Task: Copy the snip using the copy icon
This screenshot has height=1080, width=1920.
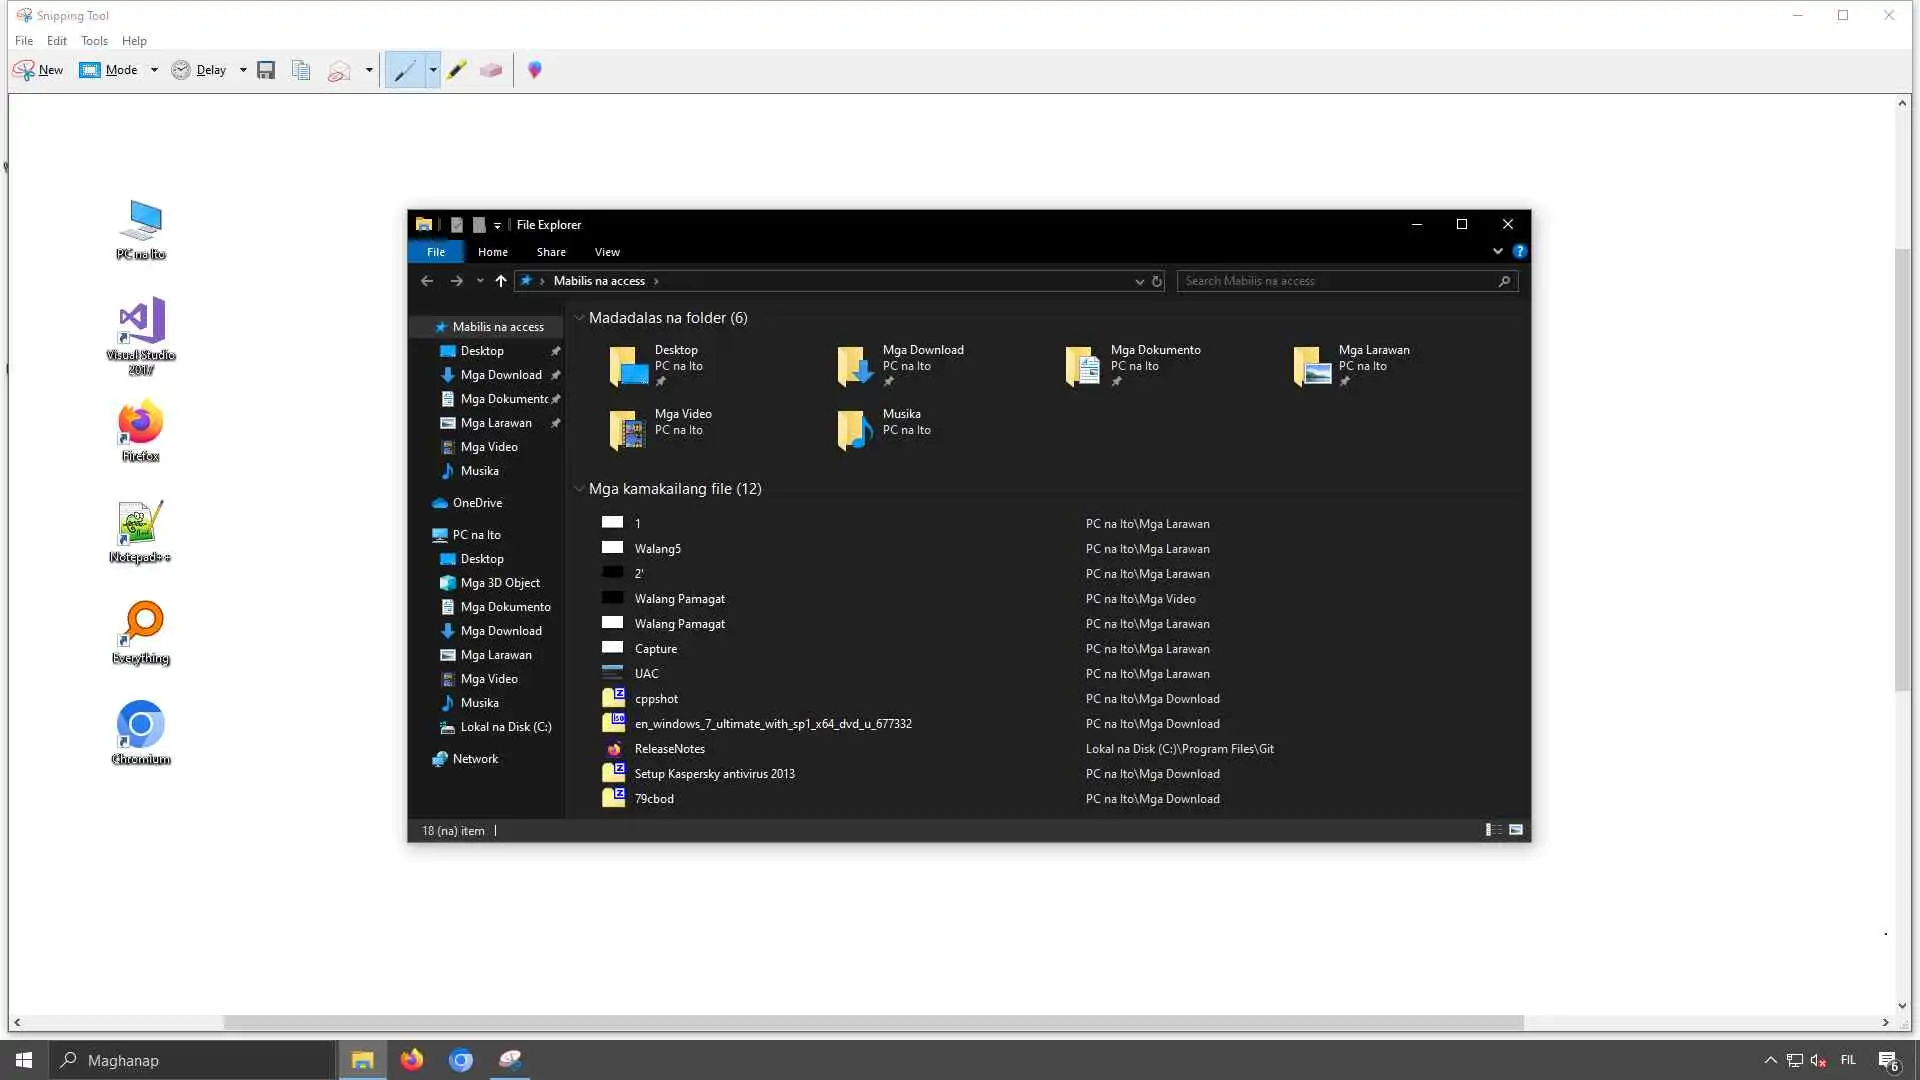Action: [x=301, y=70]
